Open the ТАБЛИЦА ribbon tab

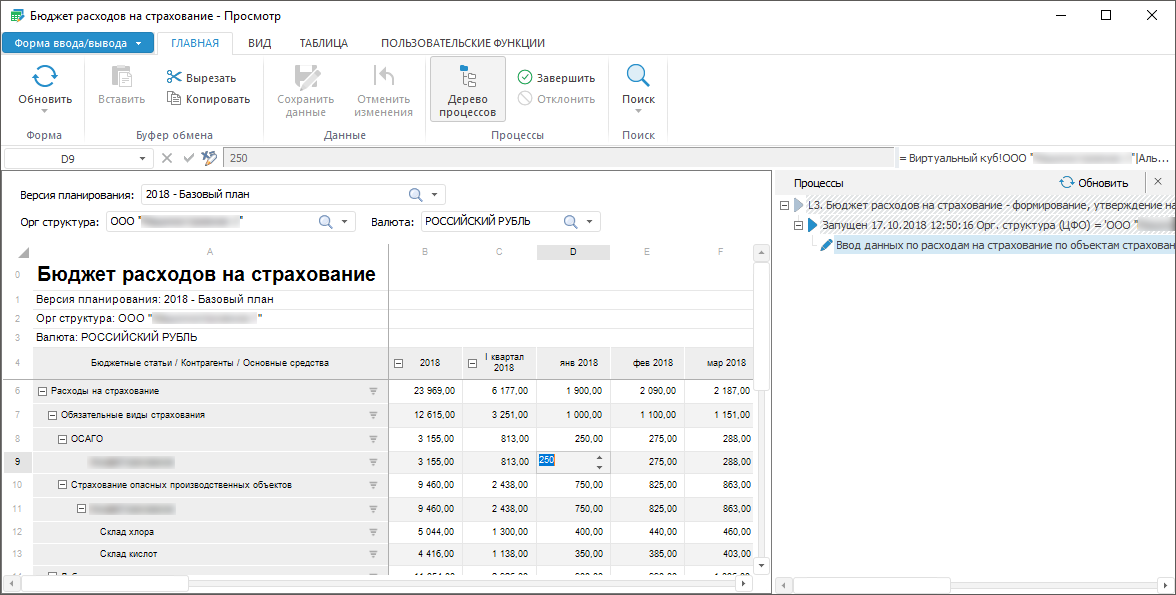(324, 43)
